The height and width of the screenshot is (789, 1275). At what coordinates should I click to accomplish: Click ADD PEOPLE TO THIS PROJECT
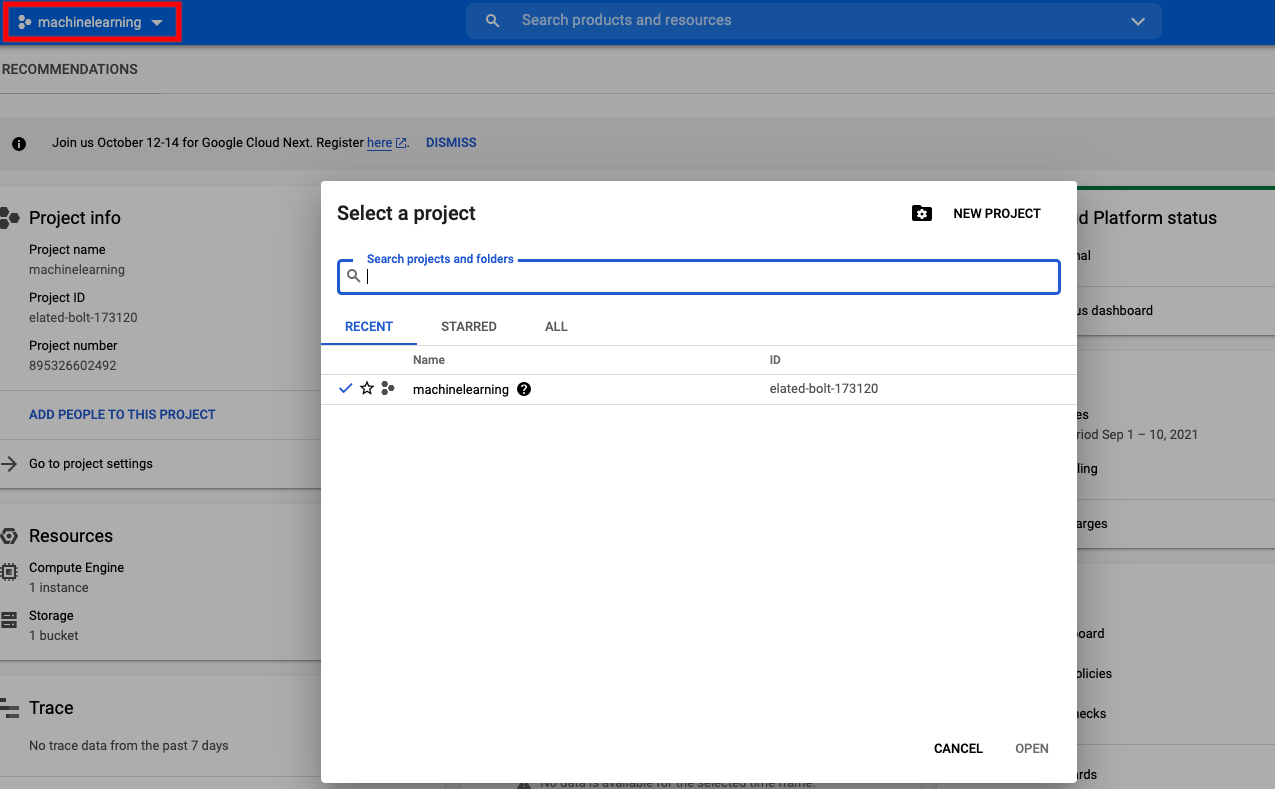[122, 414]
